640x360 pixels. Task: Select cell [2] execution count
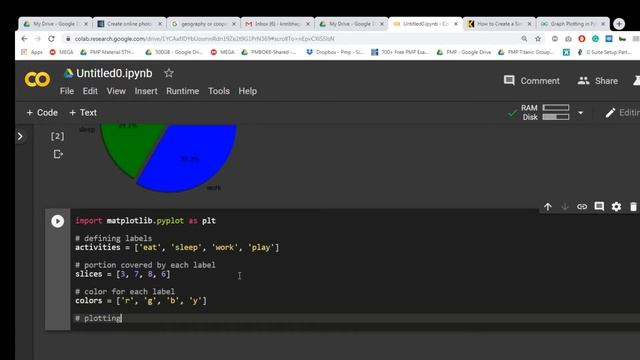58,136
